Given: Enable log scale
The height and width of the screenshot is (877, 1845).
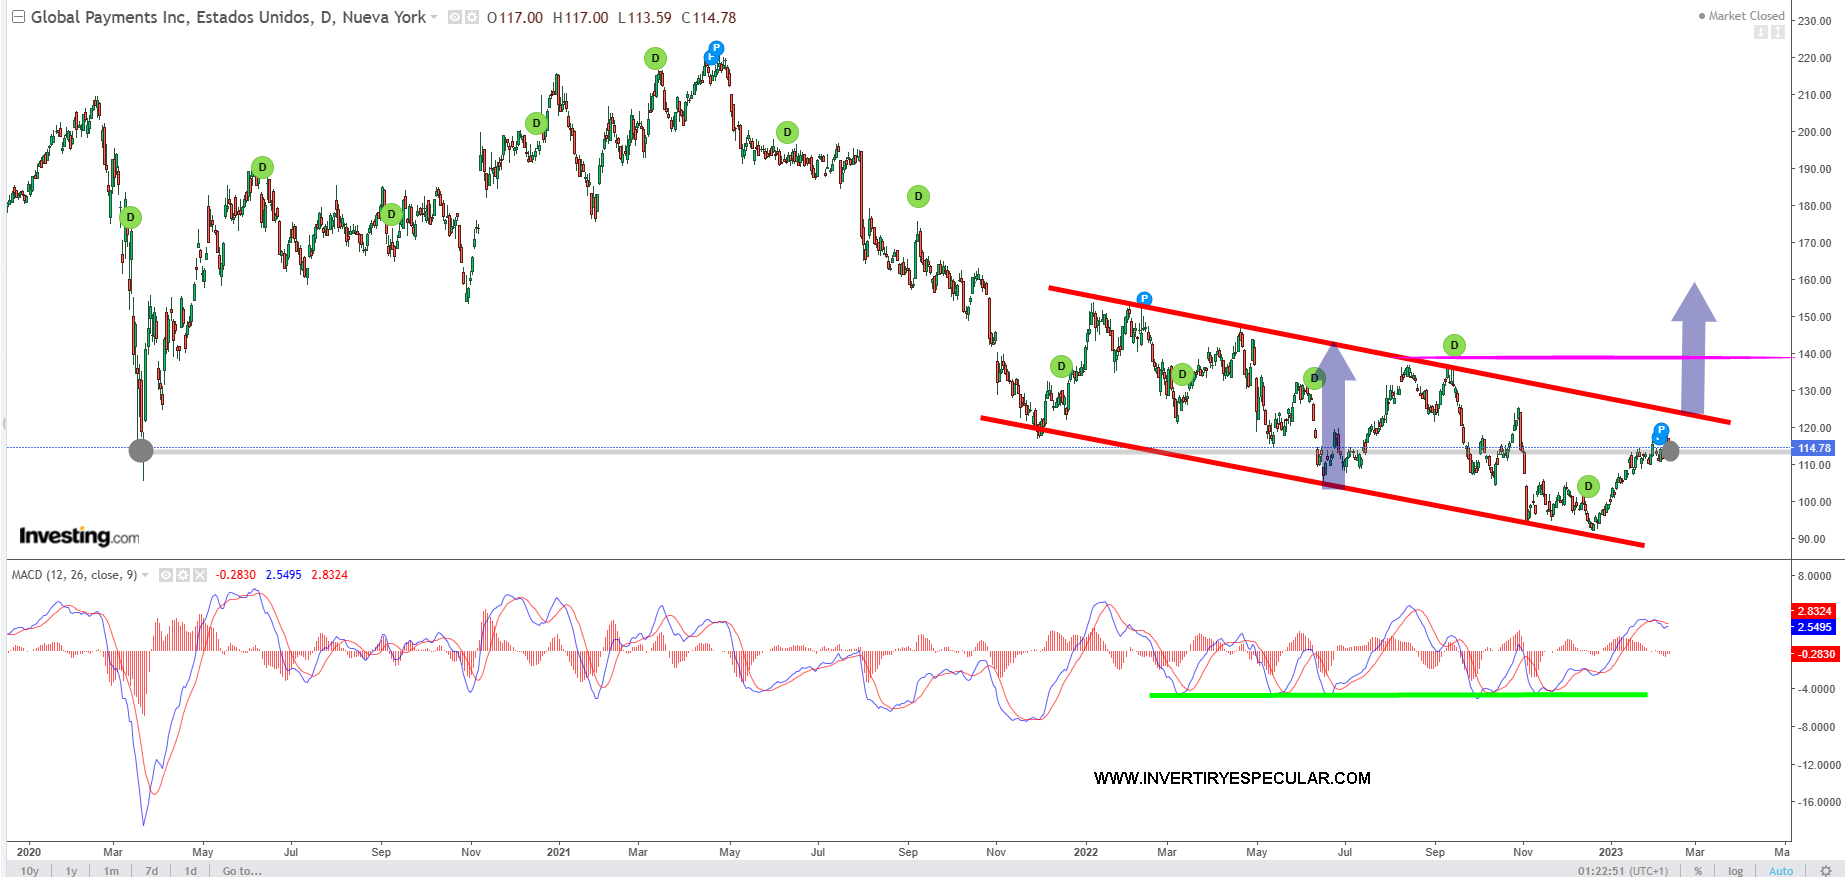Looking at the screenshot, I should click(x=1735, y=870).
